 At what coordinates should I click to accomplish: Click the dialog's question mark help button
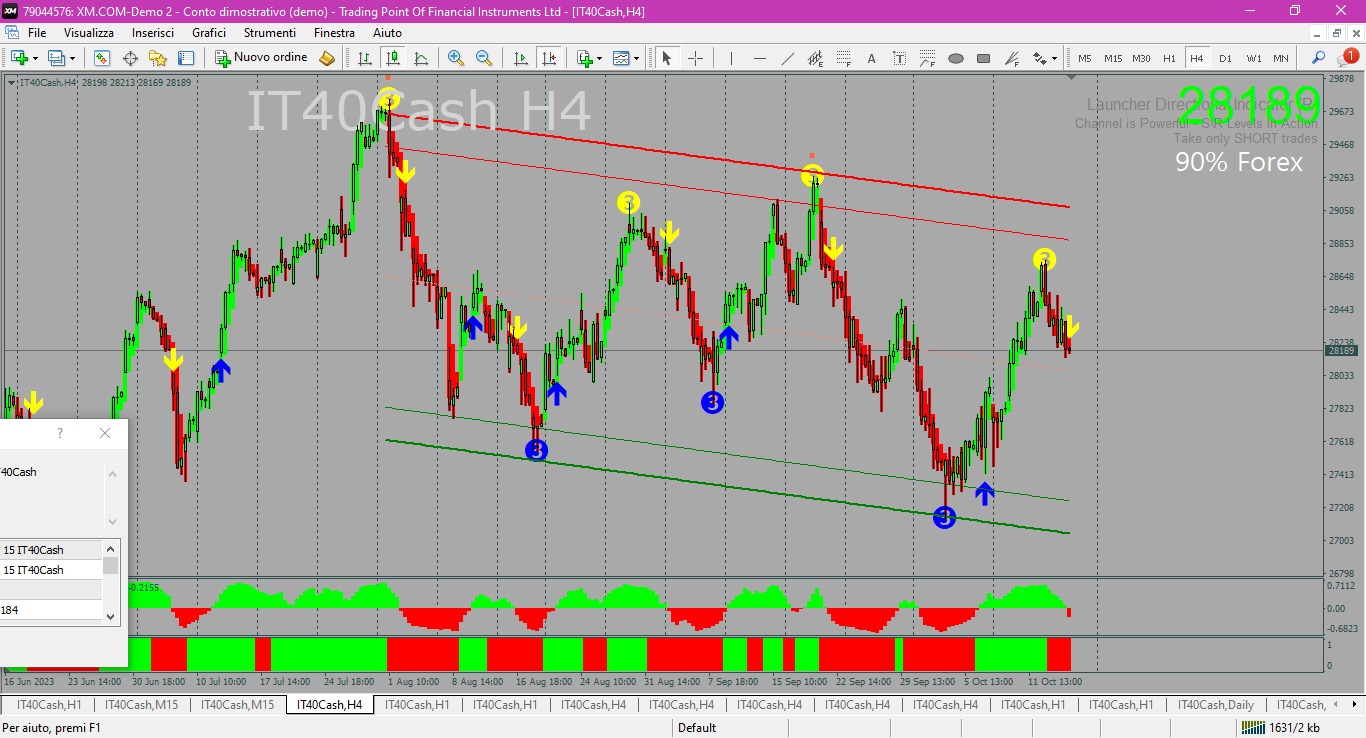point(60,433)
